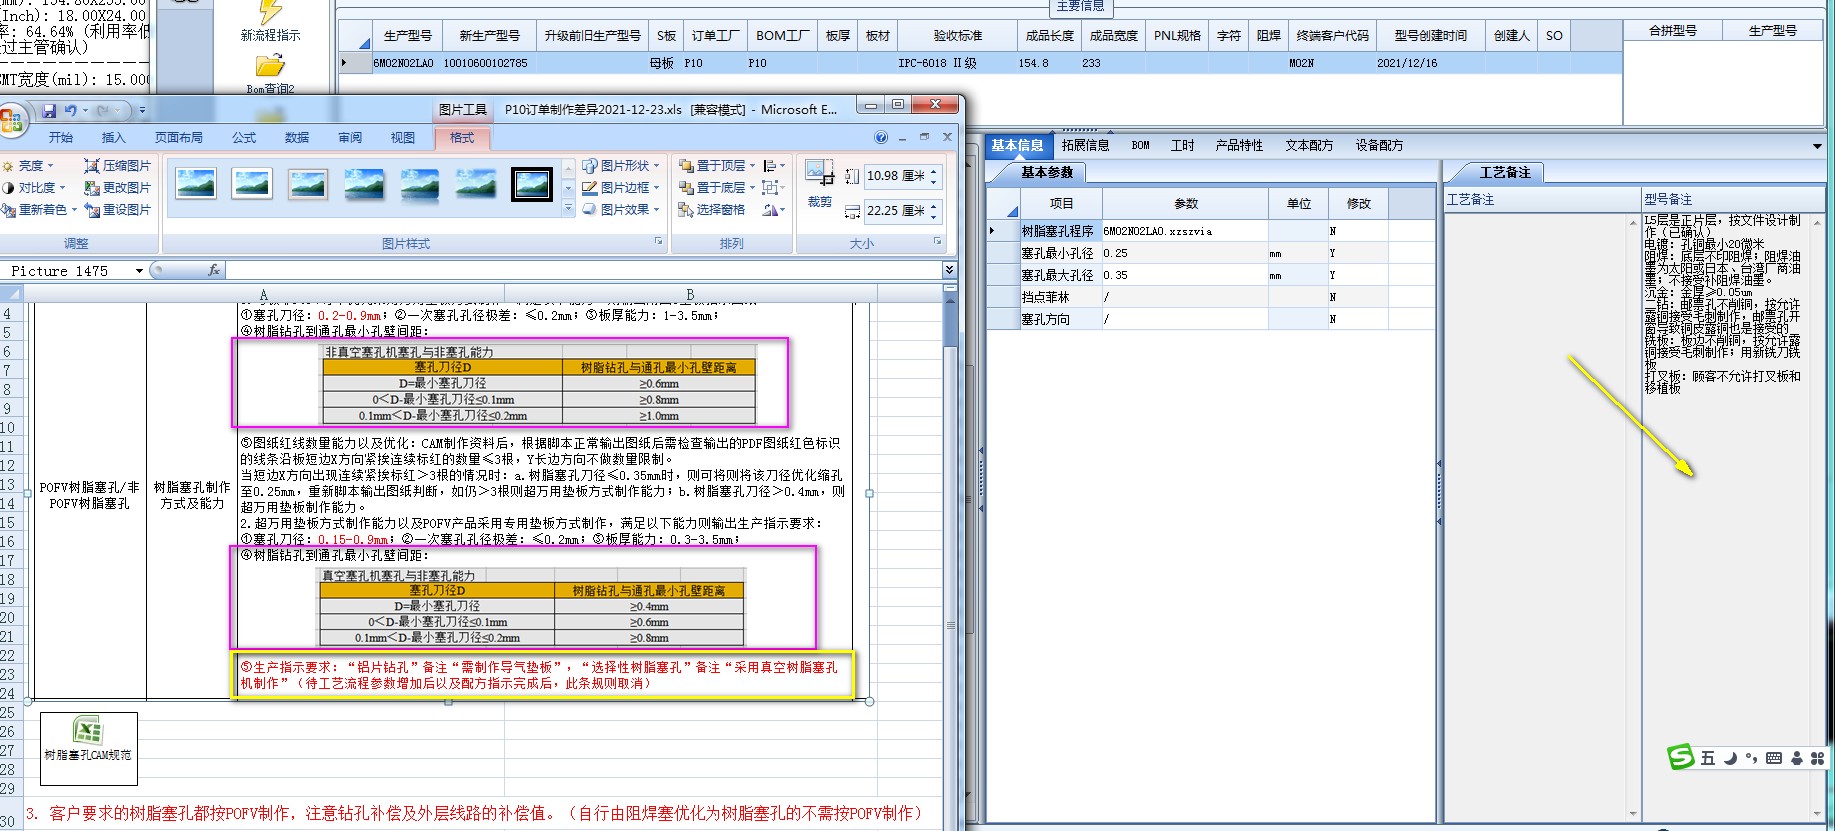Open the rotate objects dropdown
Screen dimensions: 1835x831
774,210
